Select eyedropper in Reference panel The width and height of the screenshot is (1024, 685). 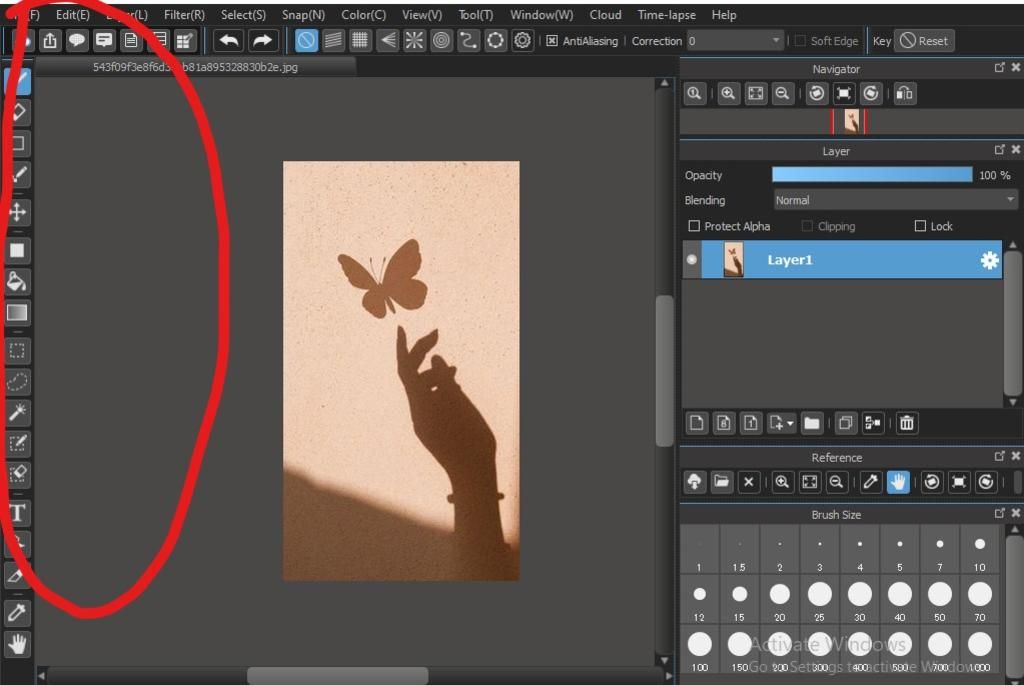pyautogui.click(x=871, y=482)
